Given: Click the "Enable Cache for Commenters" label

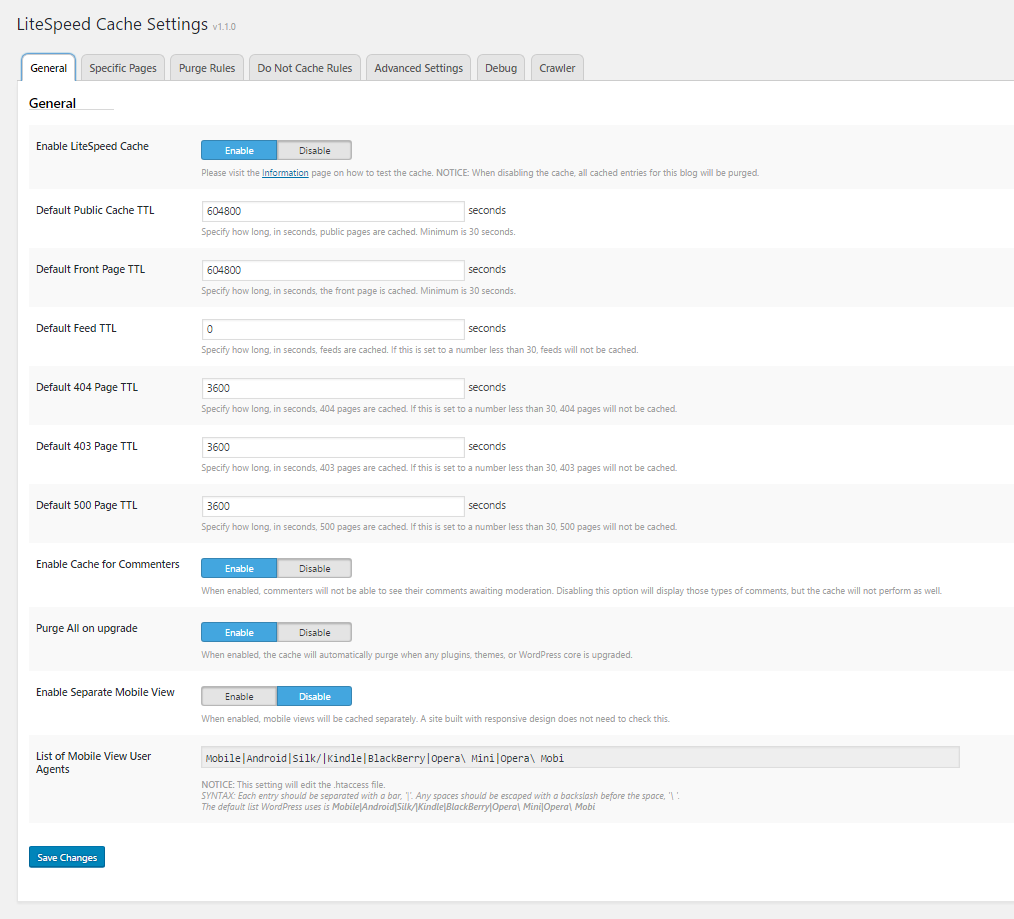Looking at the screenshot, I should (x=108, y=564).
